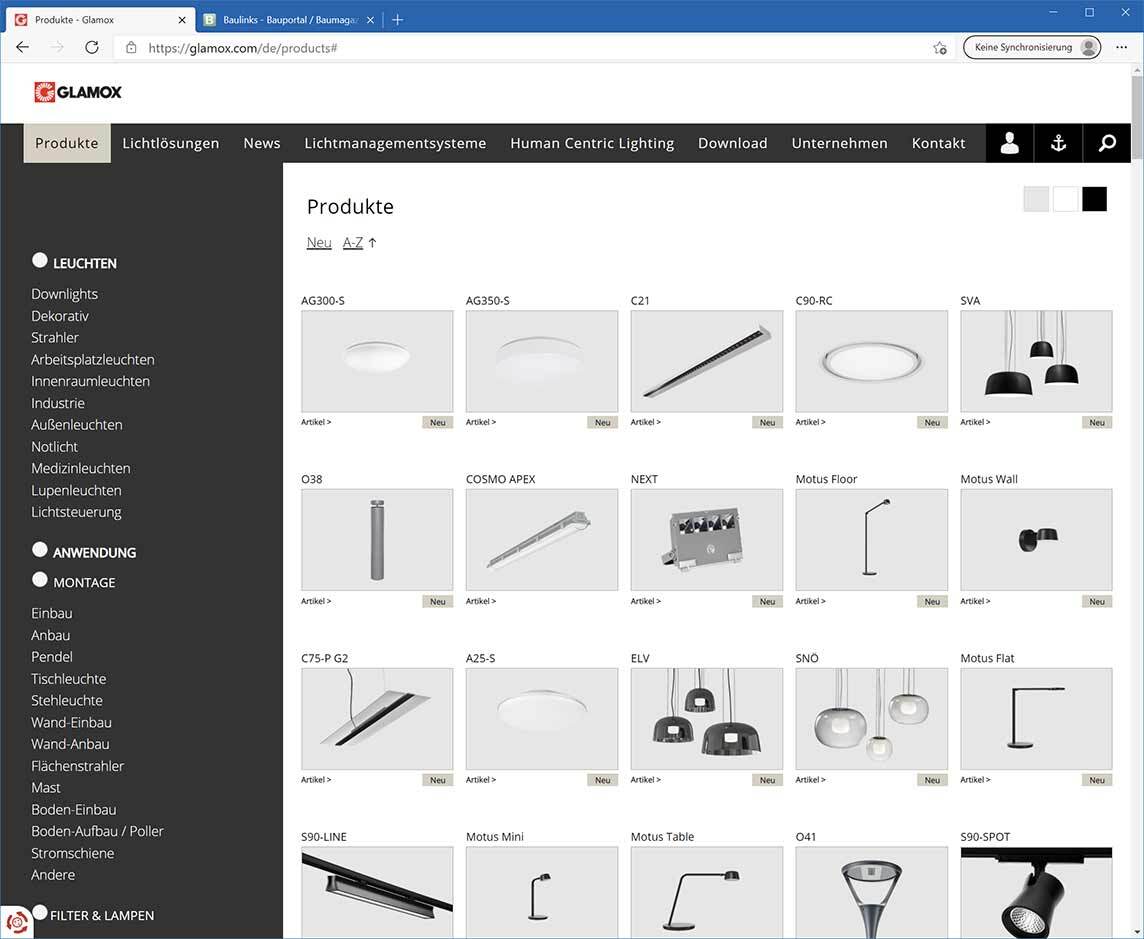This screenshot has width=1144, height=939.
Task: Filter by Medizinleuchten category
Action: pyautogui.click(x=80, y=468)
